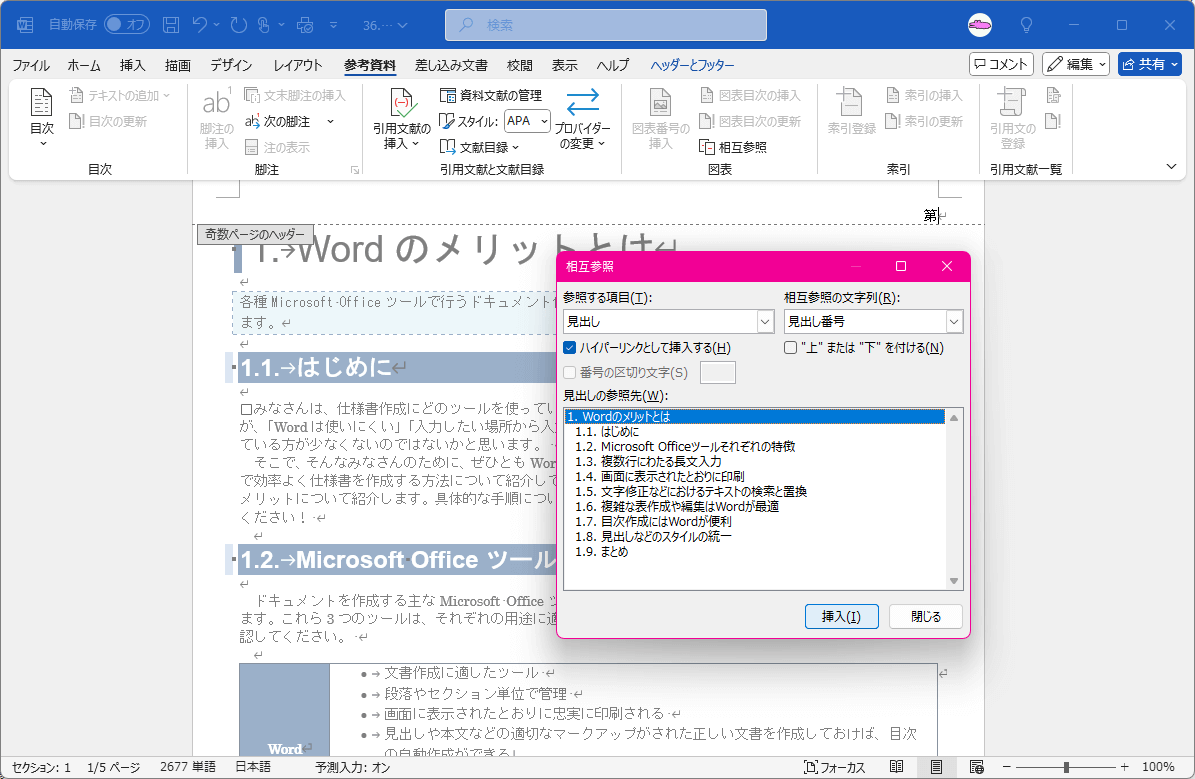The image size is (1195, 779).
Task: Click the save icon in the title bar
Action: point(171,25)
